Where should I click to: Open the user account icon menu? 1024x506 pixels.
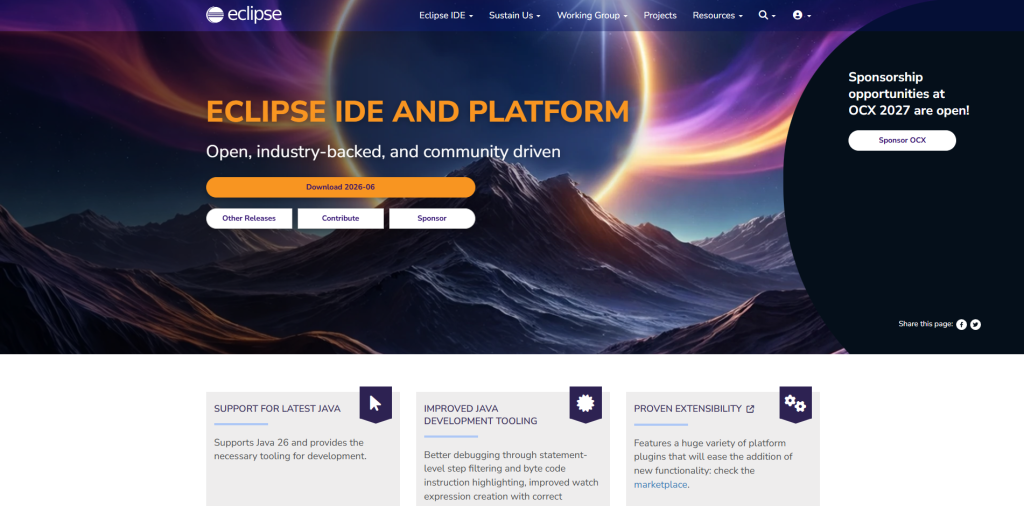[801, 15]
